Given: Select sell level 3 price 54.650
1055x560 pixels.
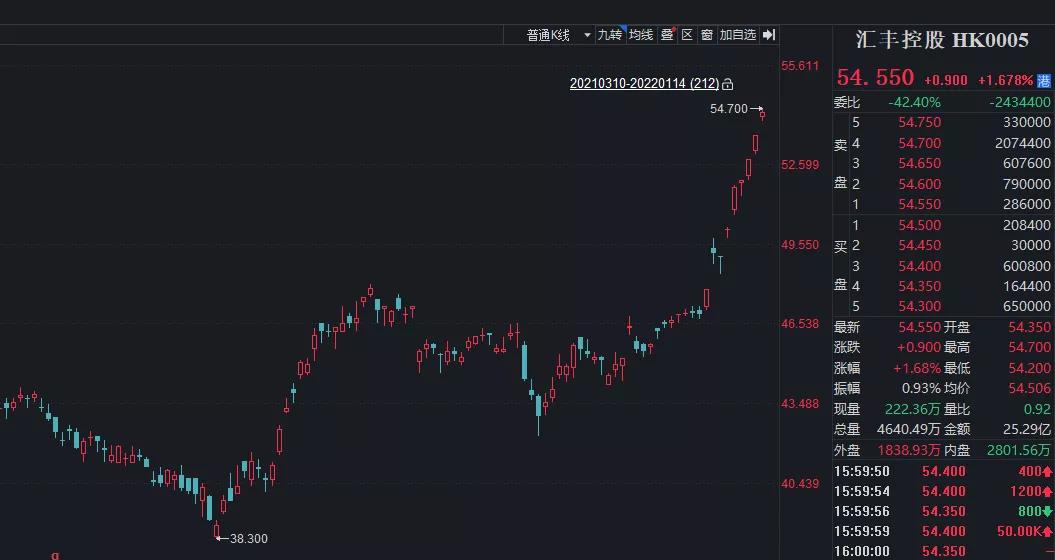Looking at the screenshot, I should point(919,164).
